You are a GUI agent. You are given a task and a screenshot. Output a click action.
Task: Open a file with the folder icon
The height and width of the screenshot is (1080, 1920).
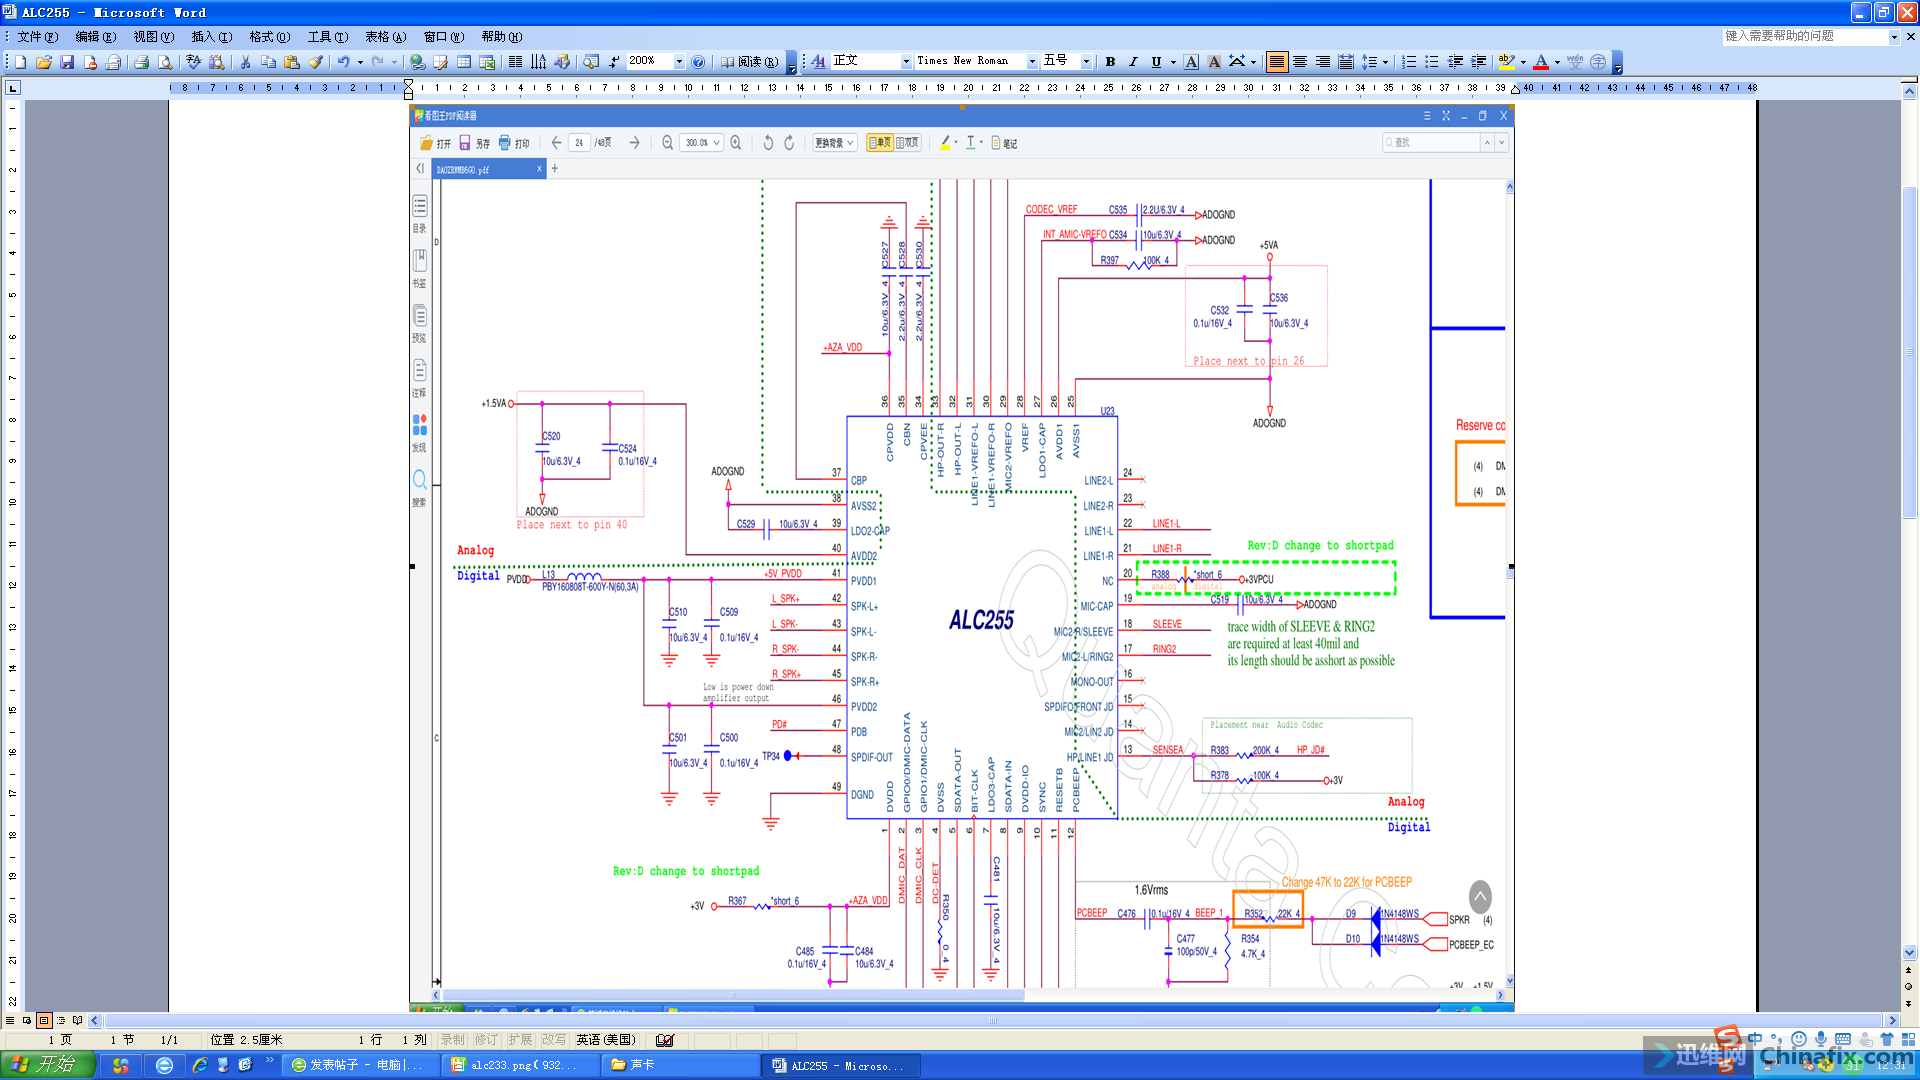[43, 62]
